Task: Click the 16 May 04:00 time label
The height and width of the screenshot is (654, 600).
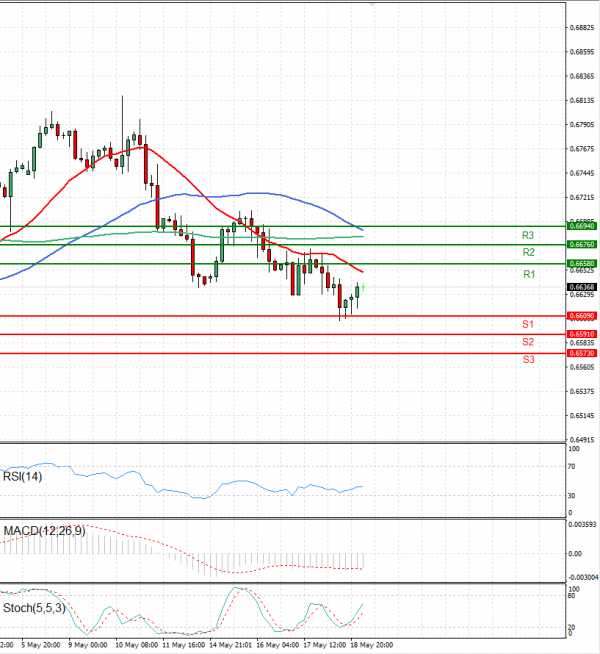Action: (278, 645)
